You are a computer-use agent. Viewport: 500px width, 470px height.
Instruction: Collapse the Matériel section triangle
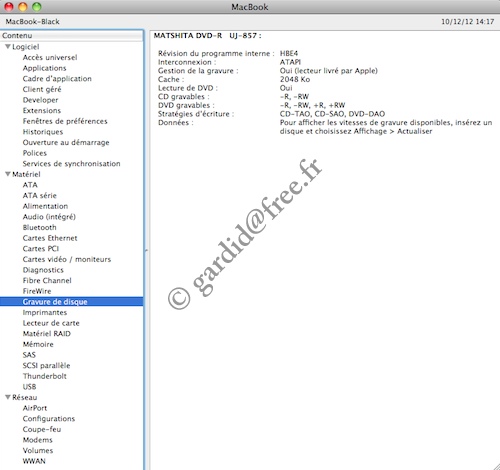click(x=8, y=174)
